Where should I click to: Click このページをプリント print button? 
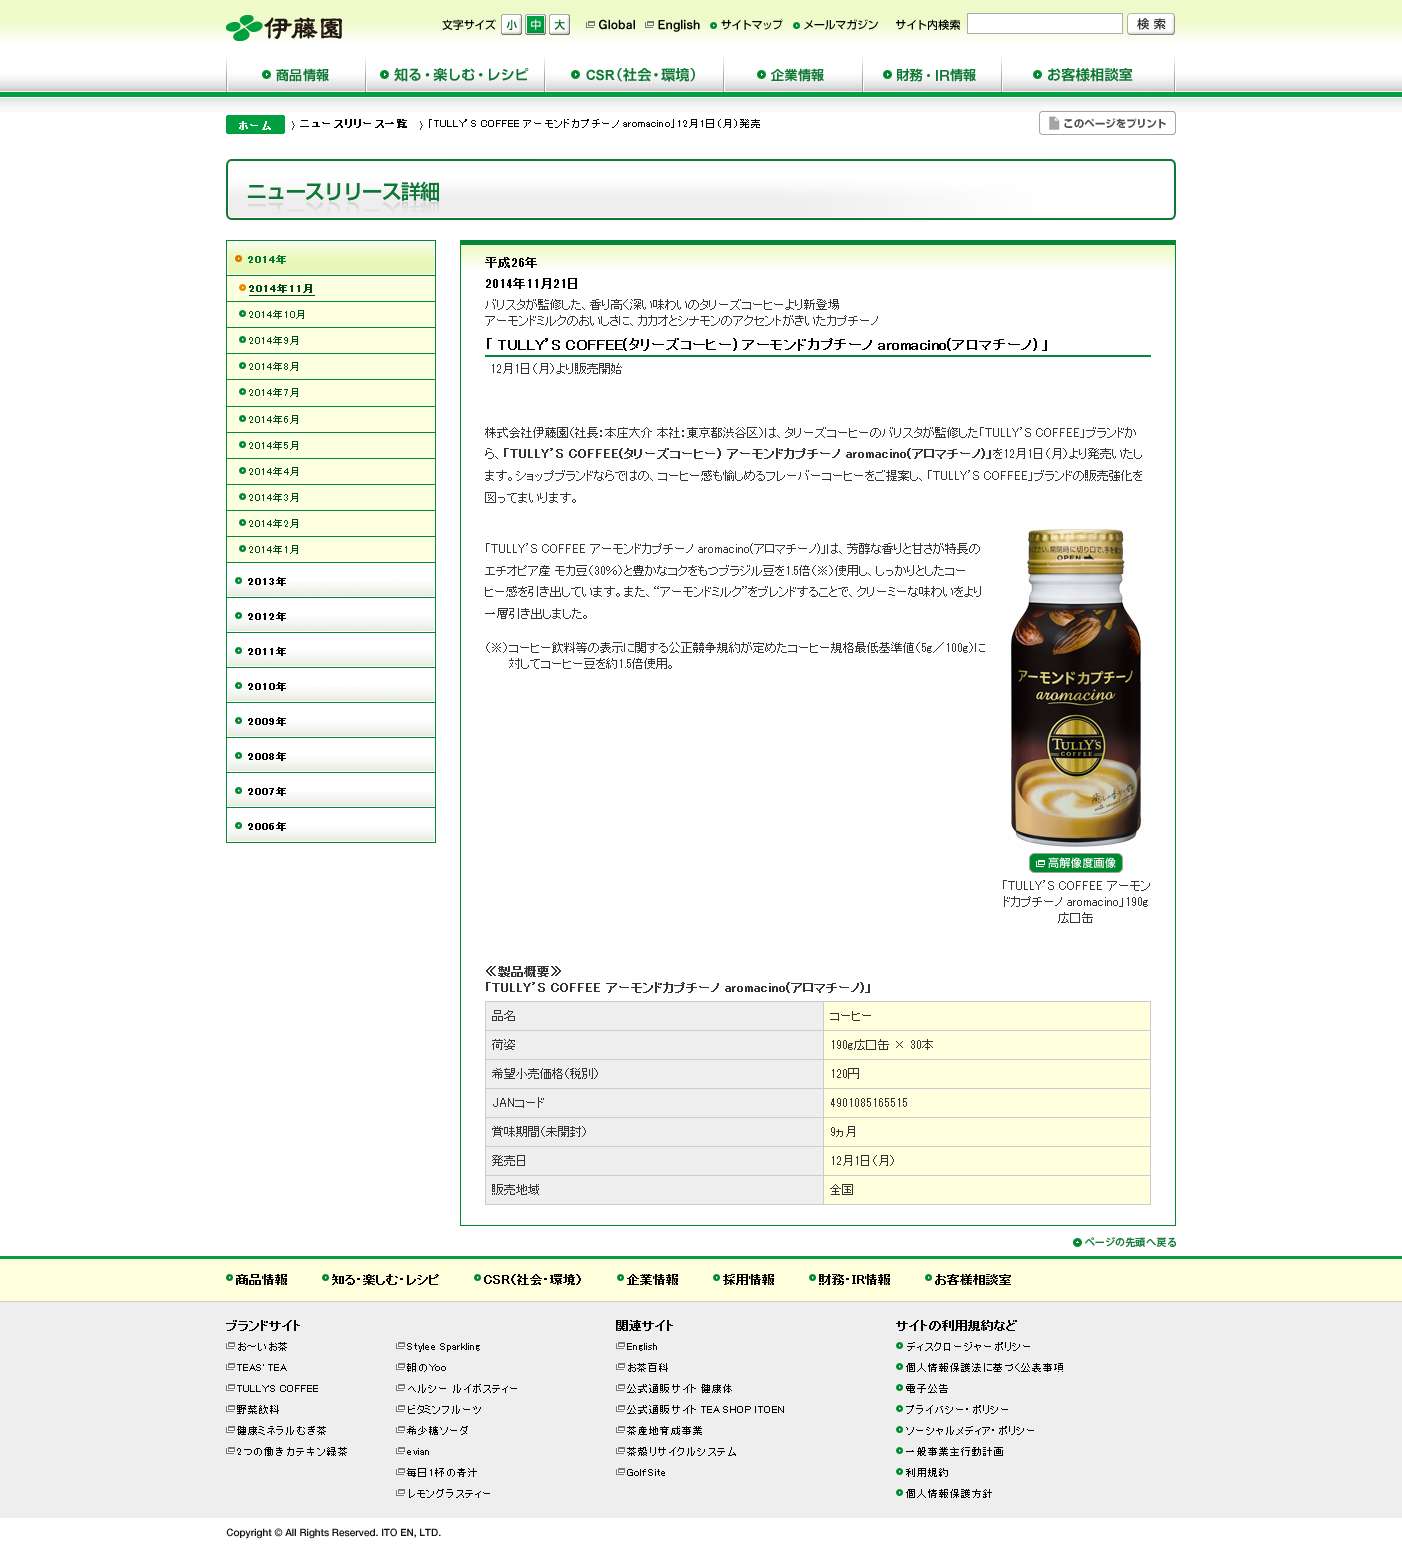(1107, 123)
